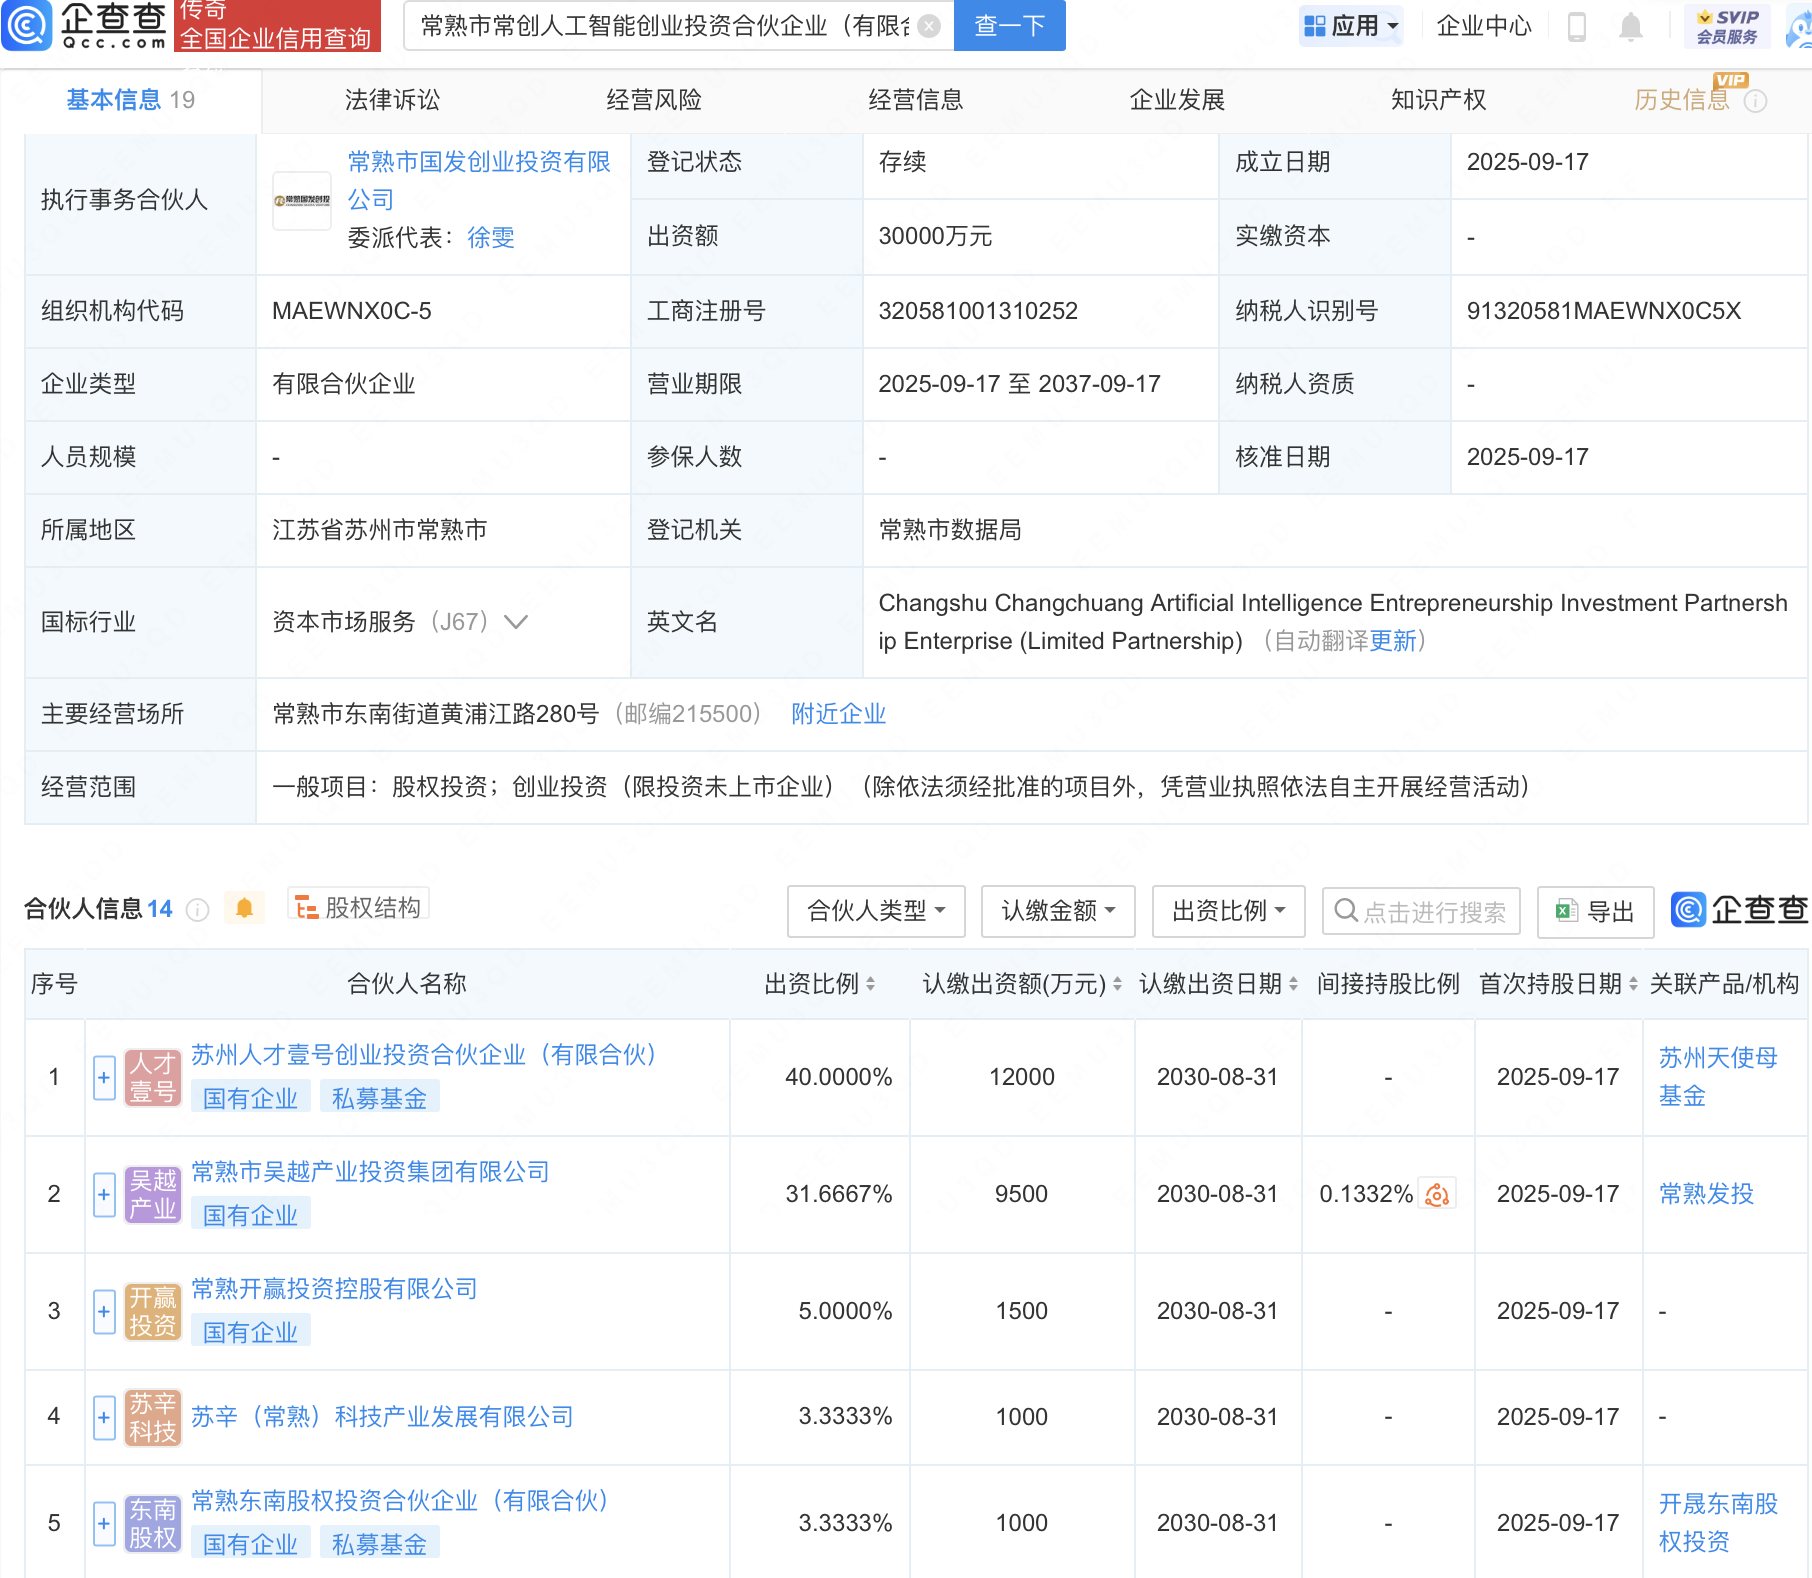1812x1578 pixels.
Task: Expand row 1 苏州人才壹号 plus toggle
Action: point(104,1078)
